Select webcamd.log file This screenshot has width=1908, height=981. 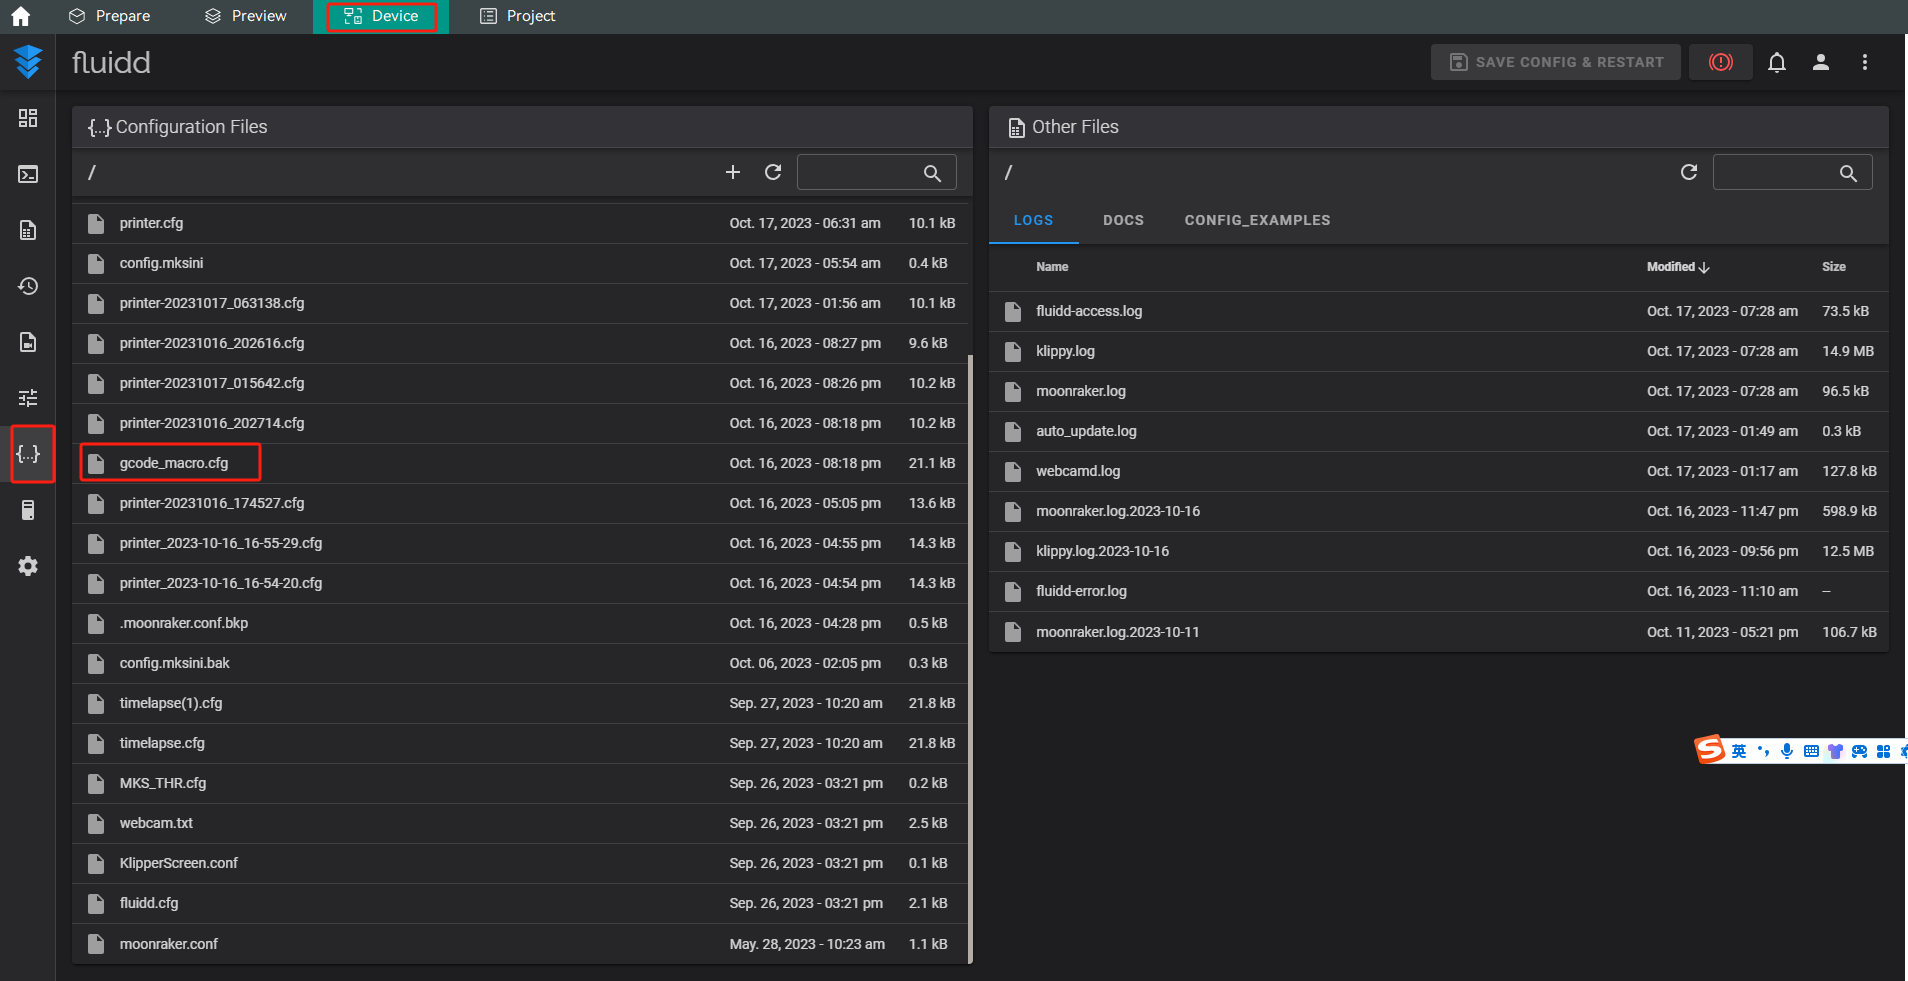1439,471
